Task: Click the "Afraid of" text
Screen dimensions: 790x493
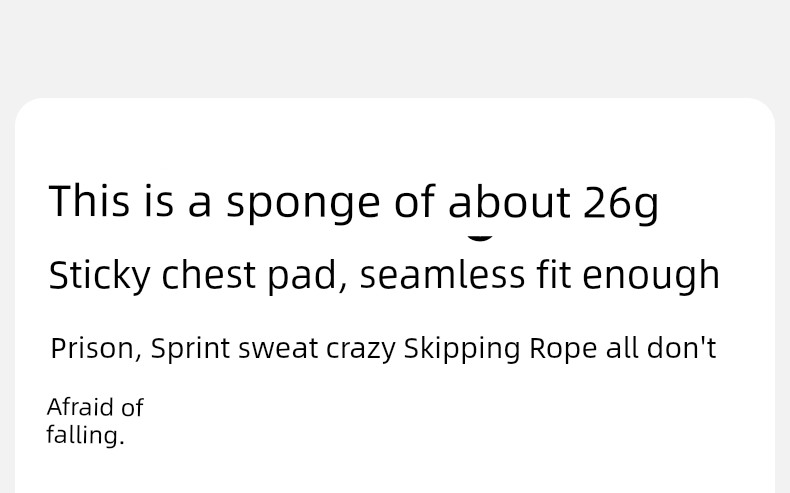Action: coord(95,407)
